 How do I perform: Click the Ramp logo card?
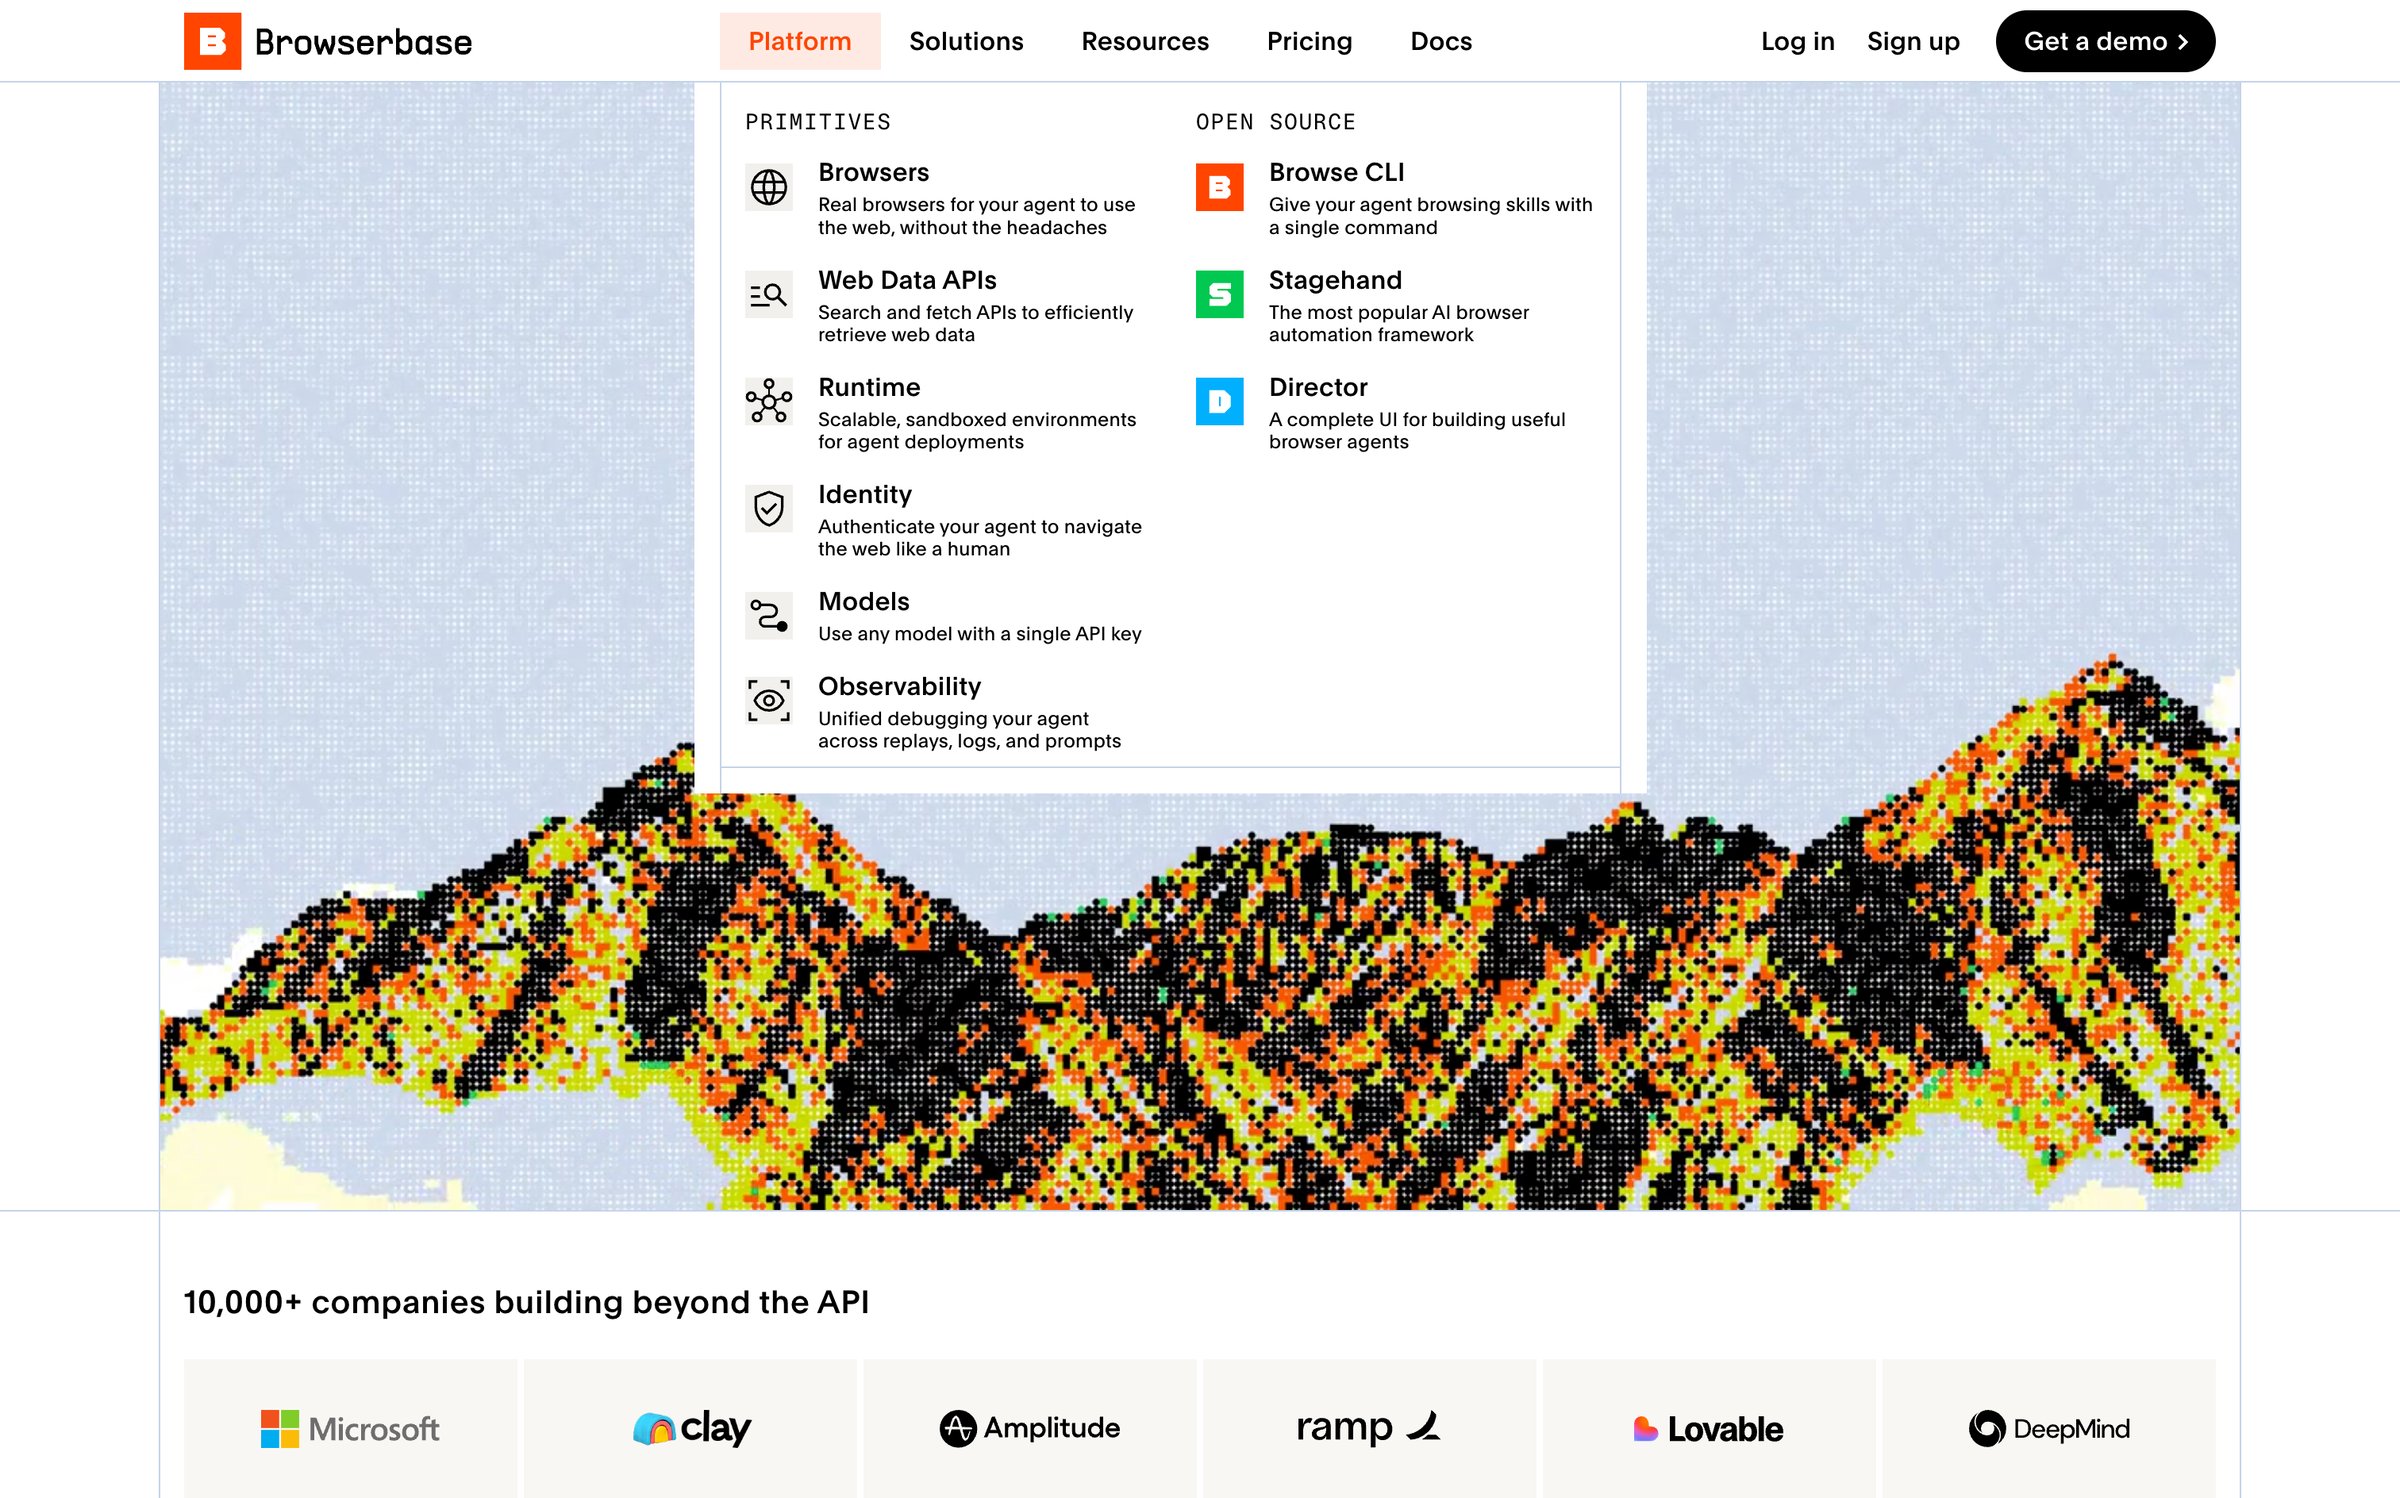pos(1369,1428)
